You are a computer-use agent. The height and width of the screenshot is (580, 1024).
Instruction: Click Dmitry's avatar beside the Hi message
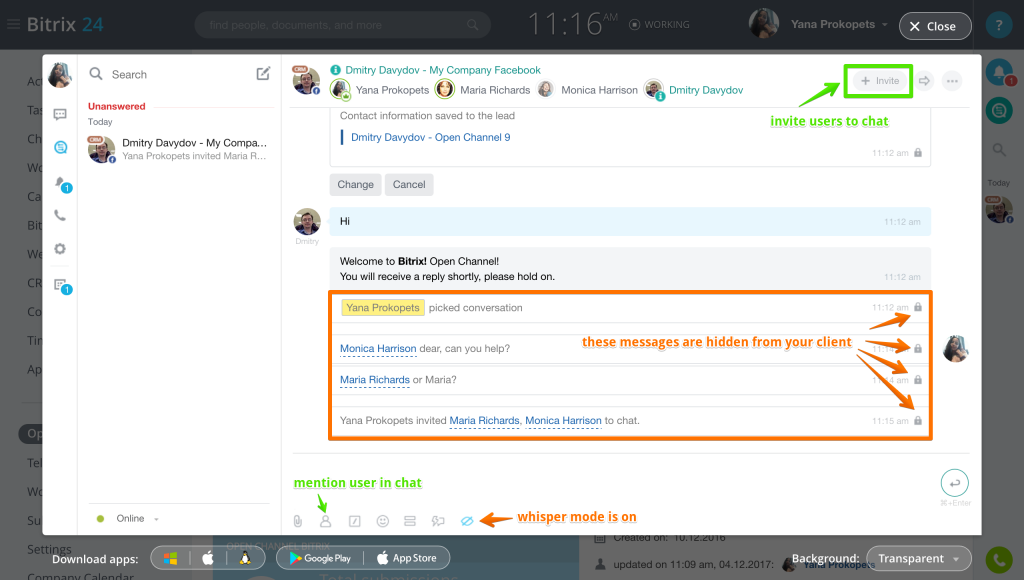click(x=307, y=222)
